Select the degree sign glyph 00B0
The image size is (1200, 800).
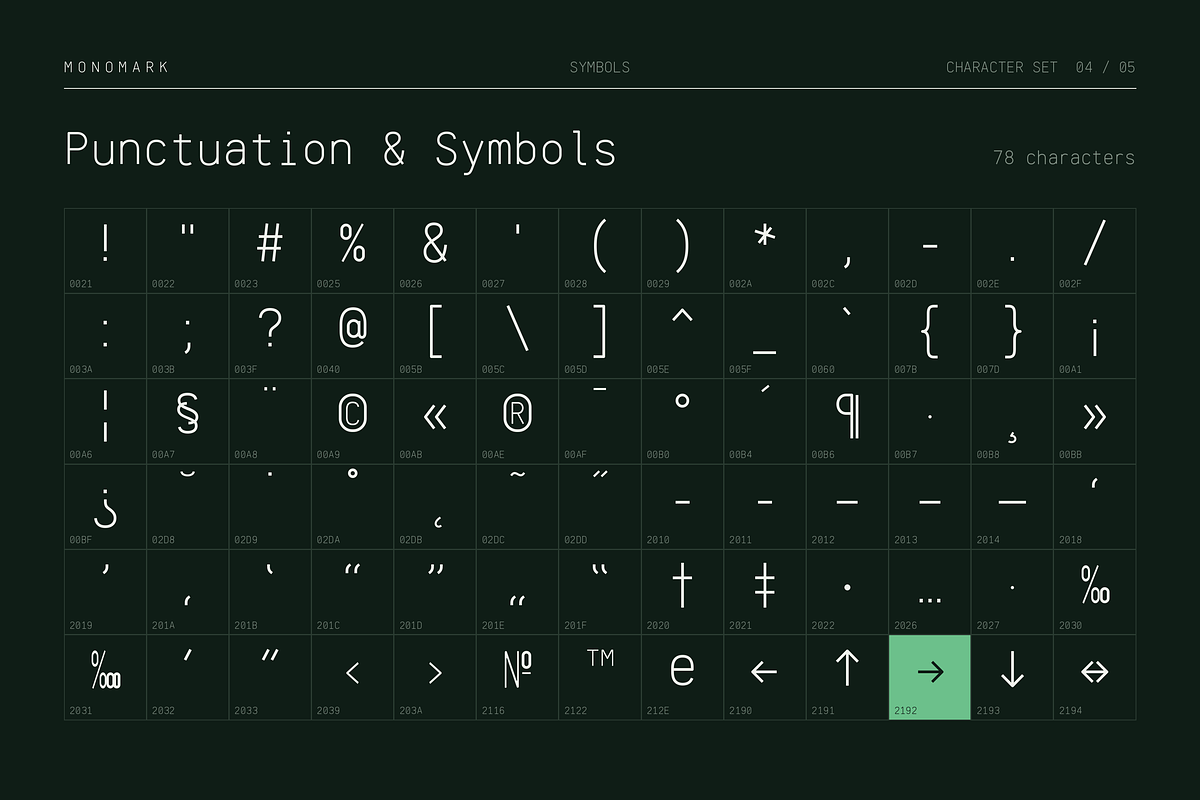coord(681,421)
